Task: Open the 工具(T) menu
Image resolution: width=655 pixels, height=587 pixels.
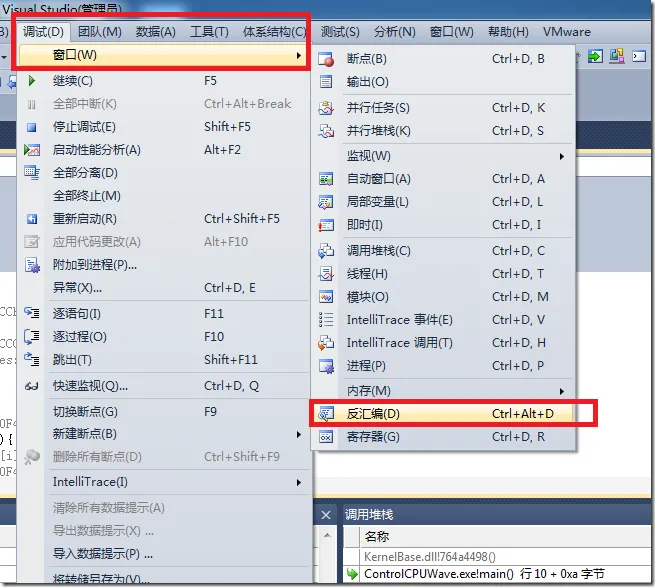Action: (x=209, y=32)
